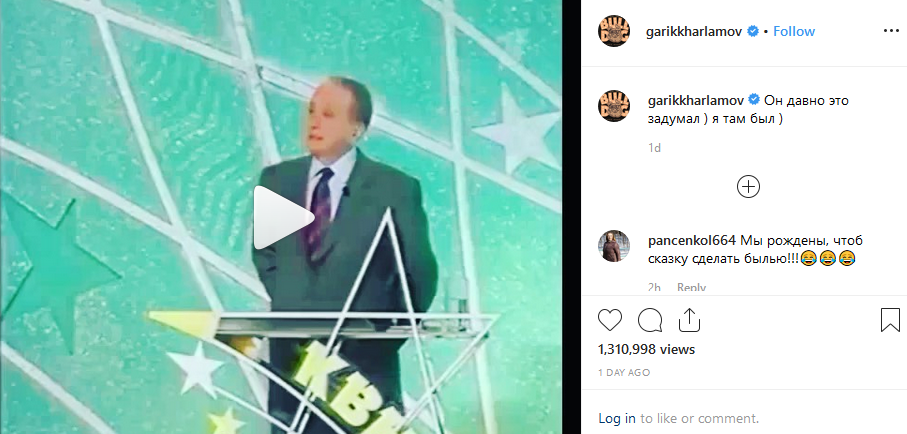Open garikkharlamov avatar beside caption

click(x=614, y=106)
